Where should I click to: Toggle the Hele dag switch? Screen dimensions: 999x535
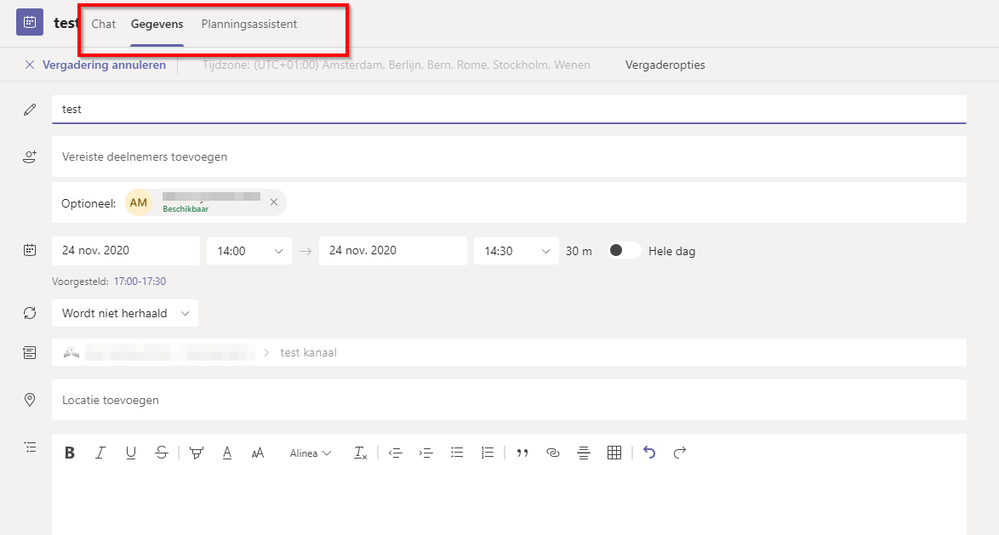pos(624,250)
